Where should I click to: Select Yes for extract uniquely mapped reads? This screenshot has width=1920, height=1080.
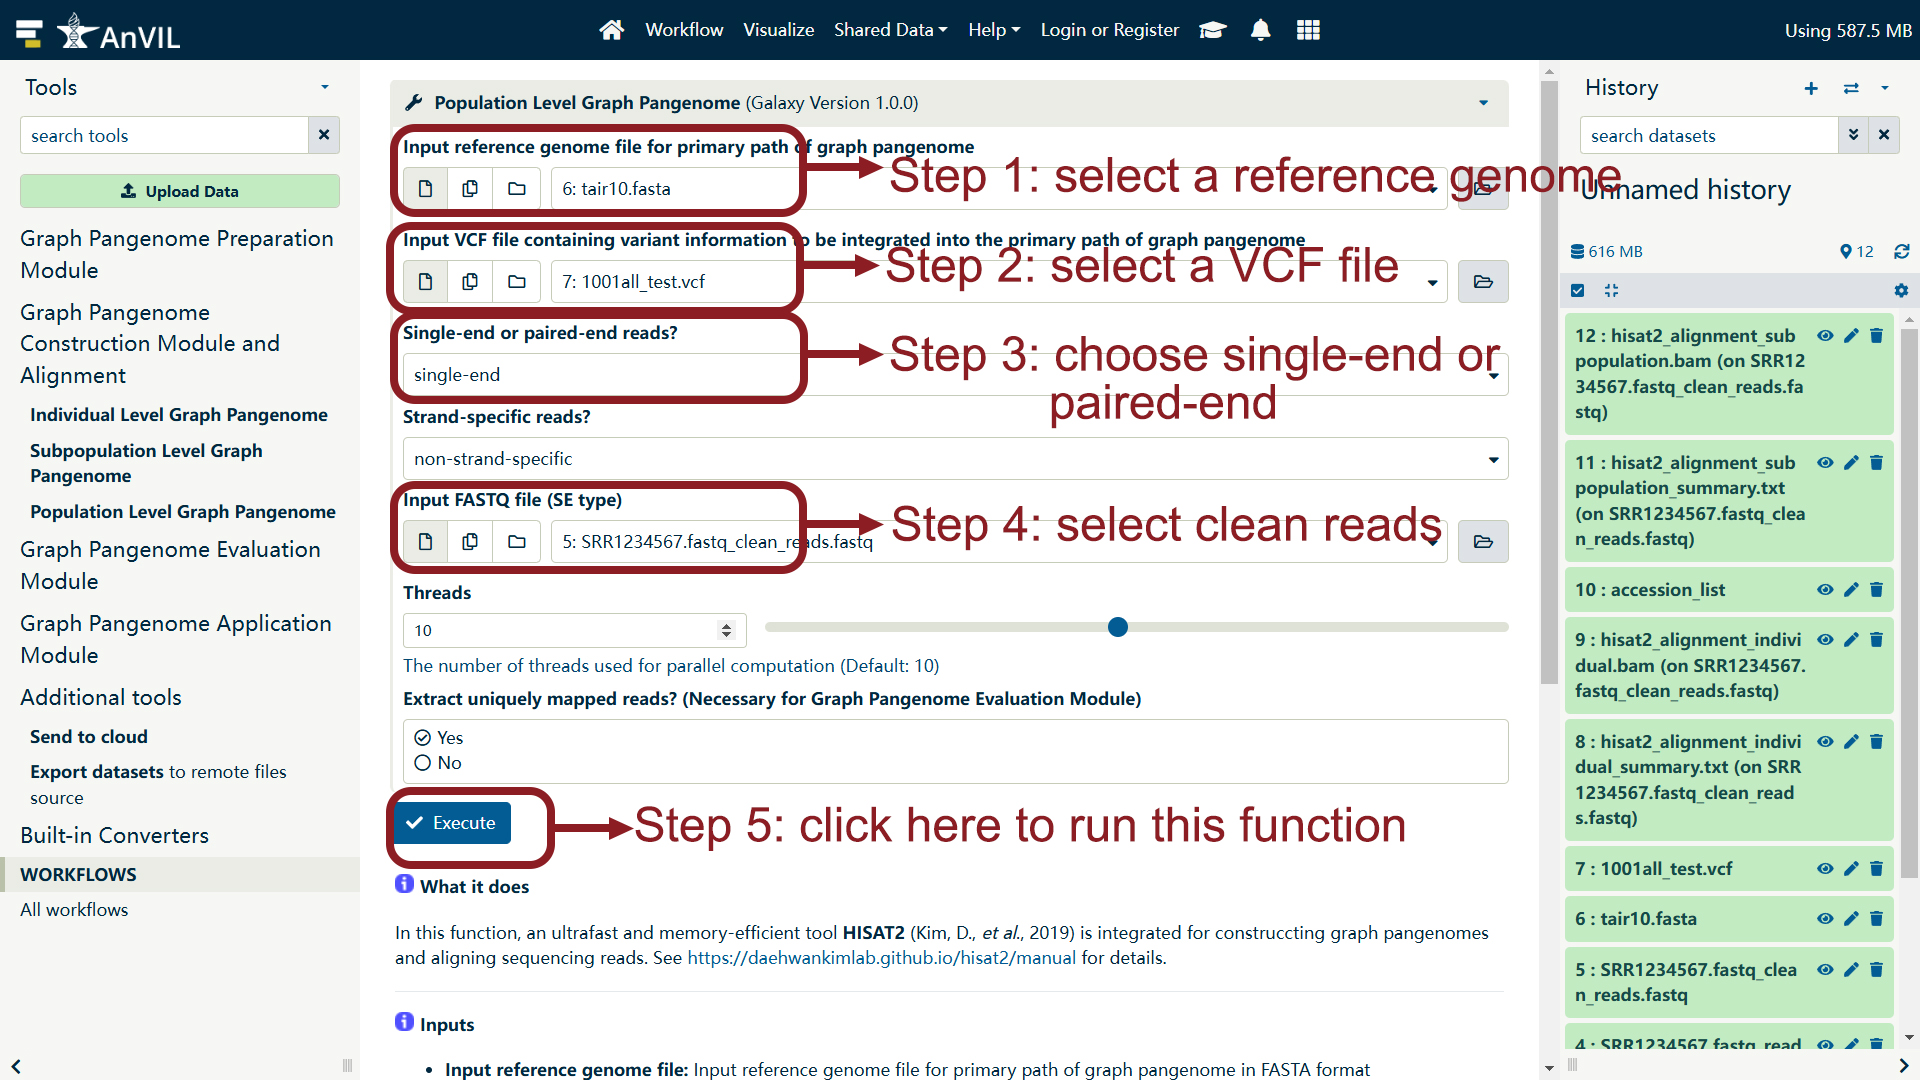tap(423, 737)
